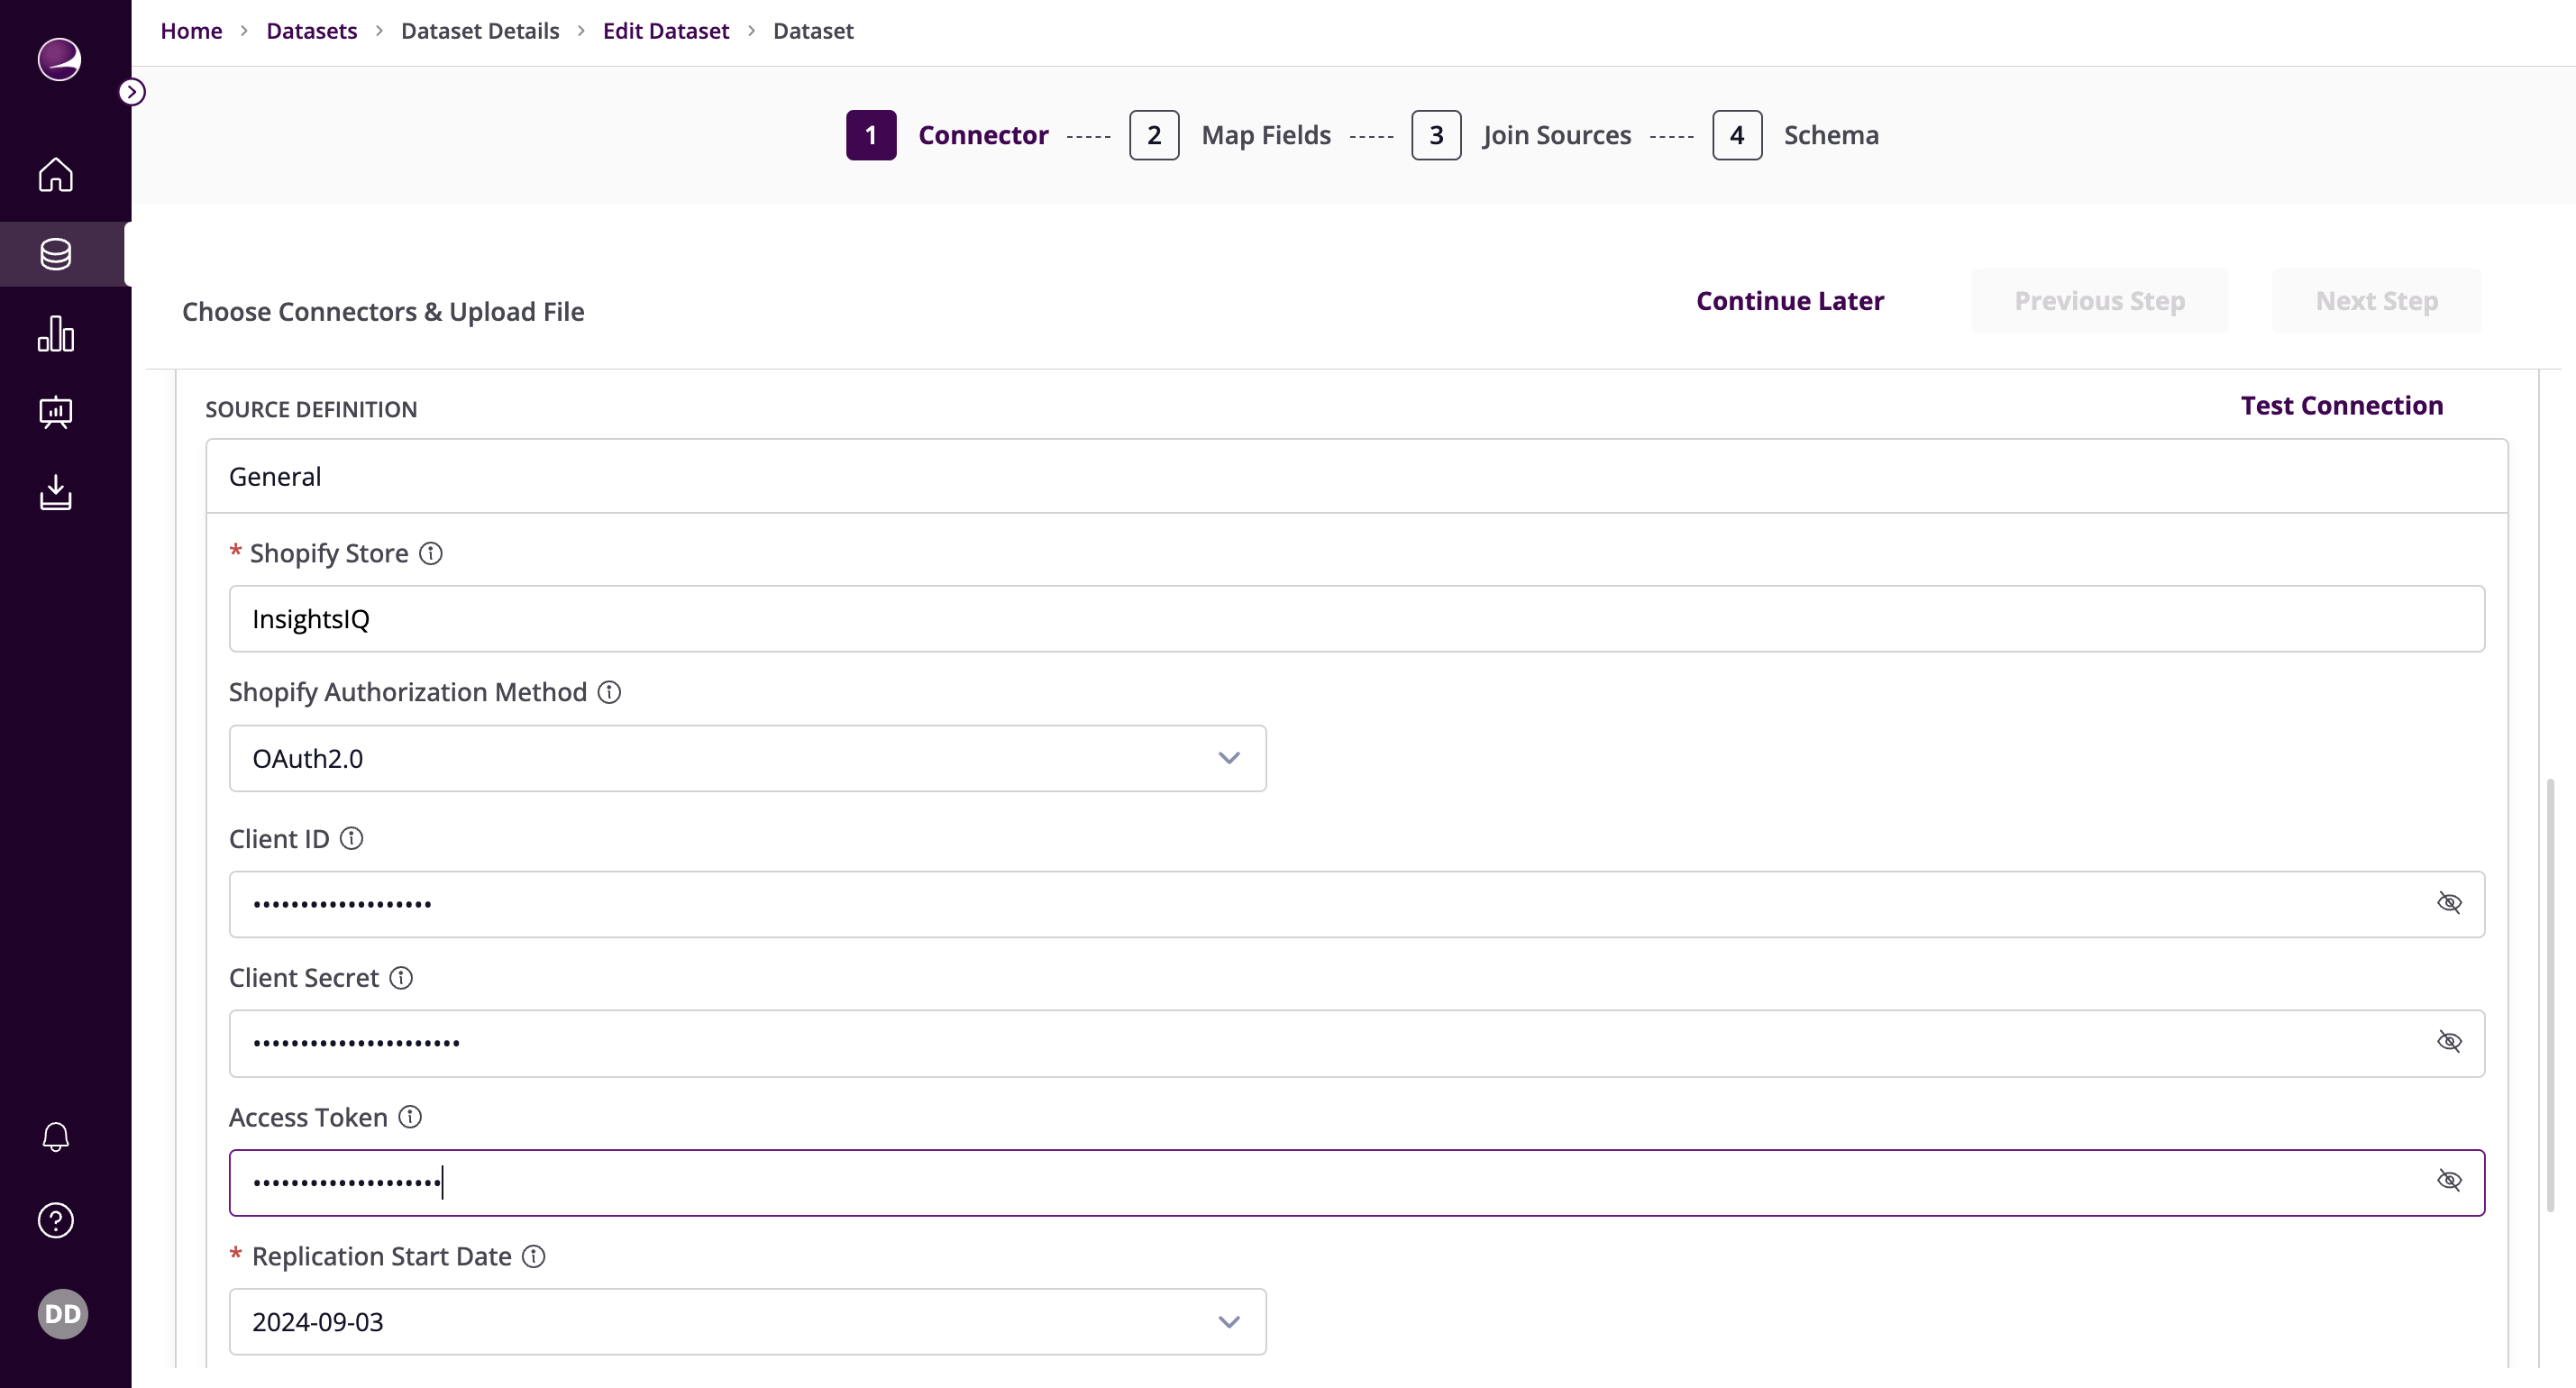Show the Client Secret value

click(2450, 1041)
